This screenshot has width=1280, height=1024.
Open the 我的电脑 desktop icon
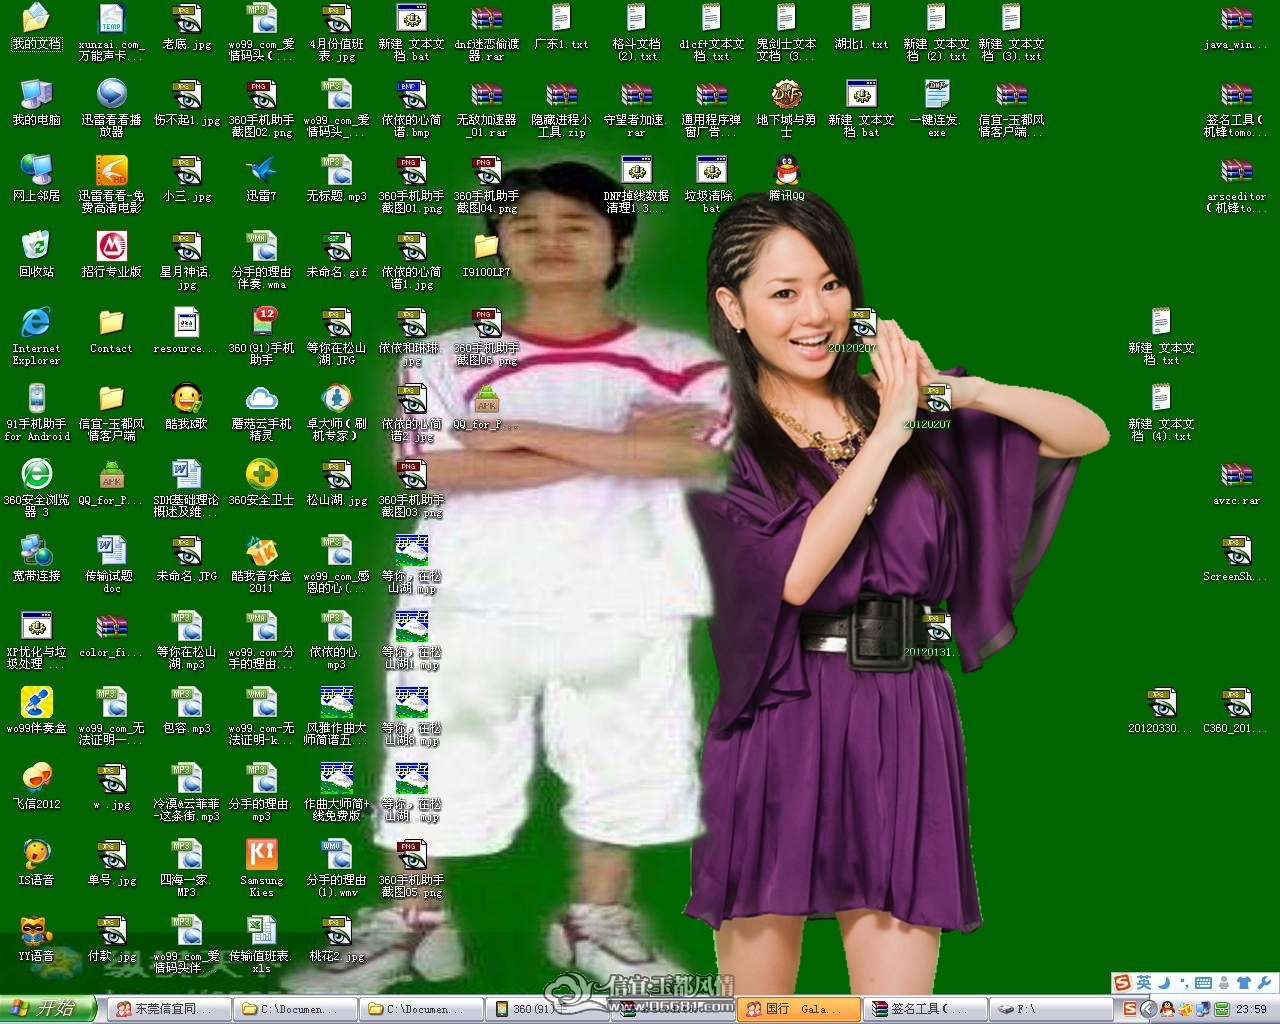coord(36,102)
